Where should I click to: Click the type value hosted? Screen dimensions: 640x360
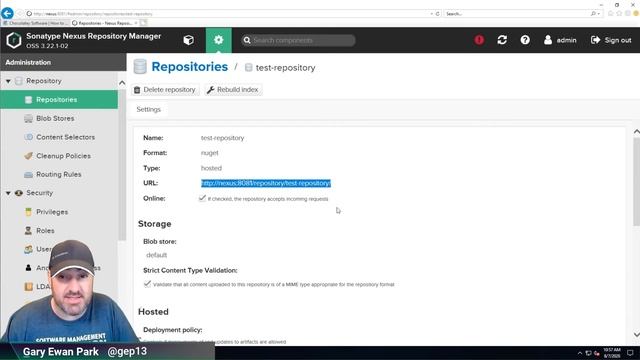(211, 168)
